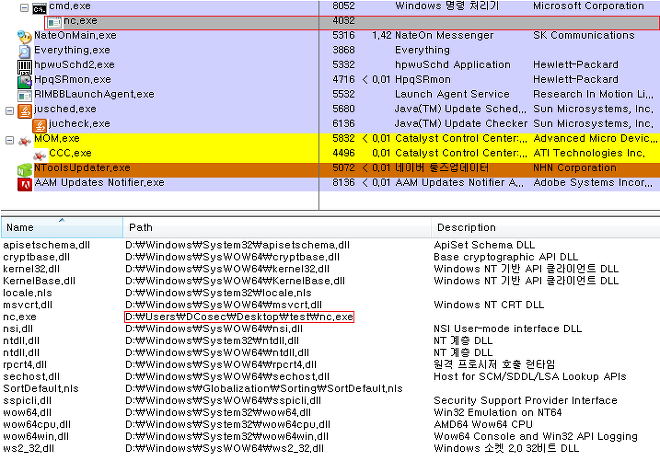Click 'Adobe Systems Incor...' company name
This screenshot has height=461, width=660.
593,183
